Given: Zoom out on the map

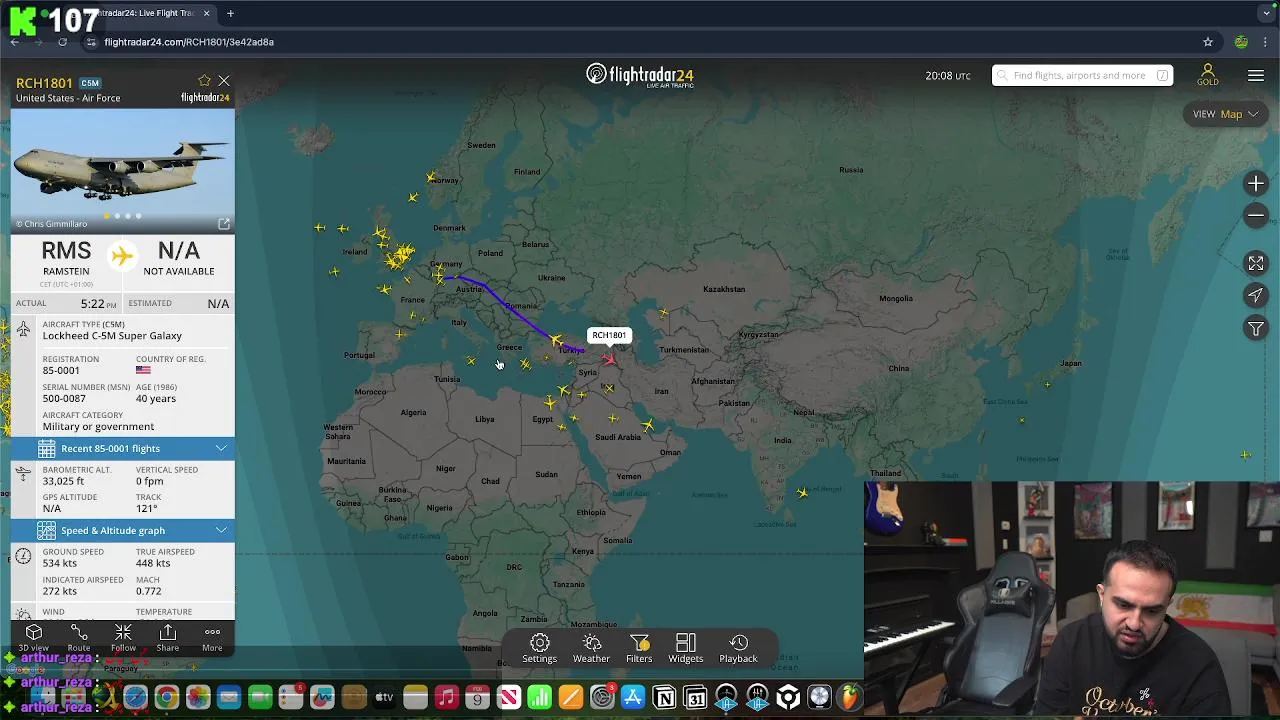Looking at the screenshot, I should pos(1256,215).
